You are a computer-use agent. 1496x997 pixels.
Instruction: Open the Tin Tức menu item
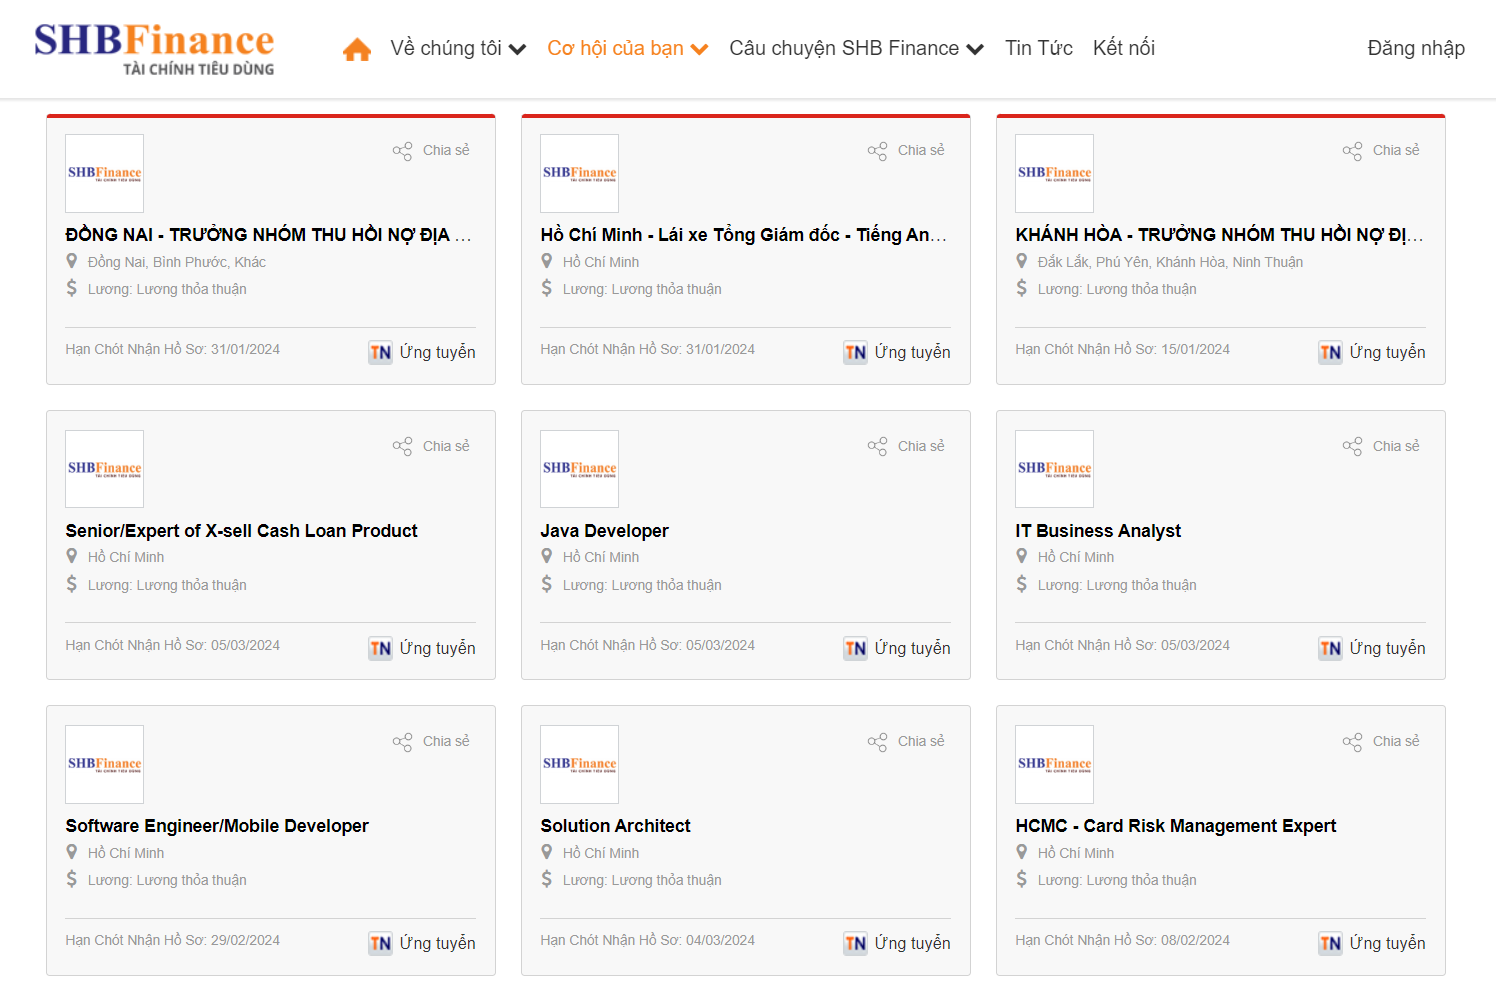tap(1039, 48)
